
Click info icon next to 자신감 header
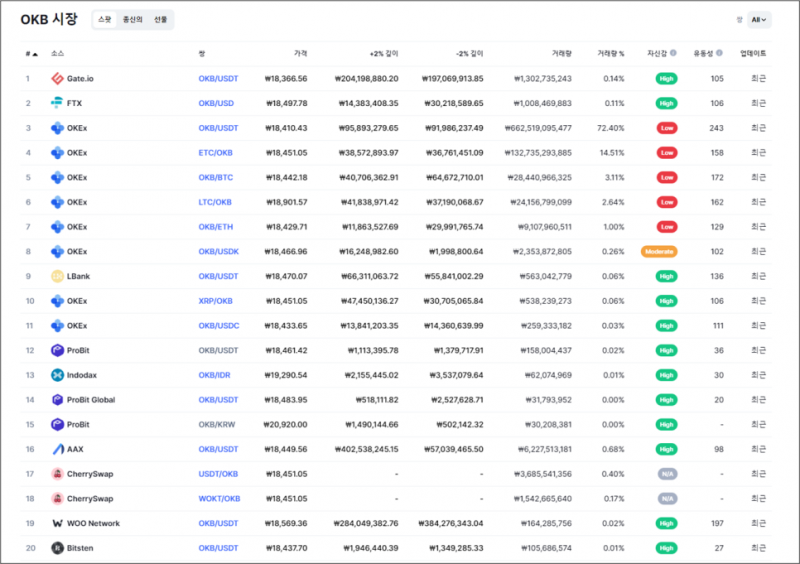pos(673,53)
